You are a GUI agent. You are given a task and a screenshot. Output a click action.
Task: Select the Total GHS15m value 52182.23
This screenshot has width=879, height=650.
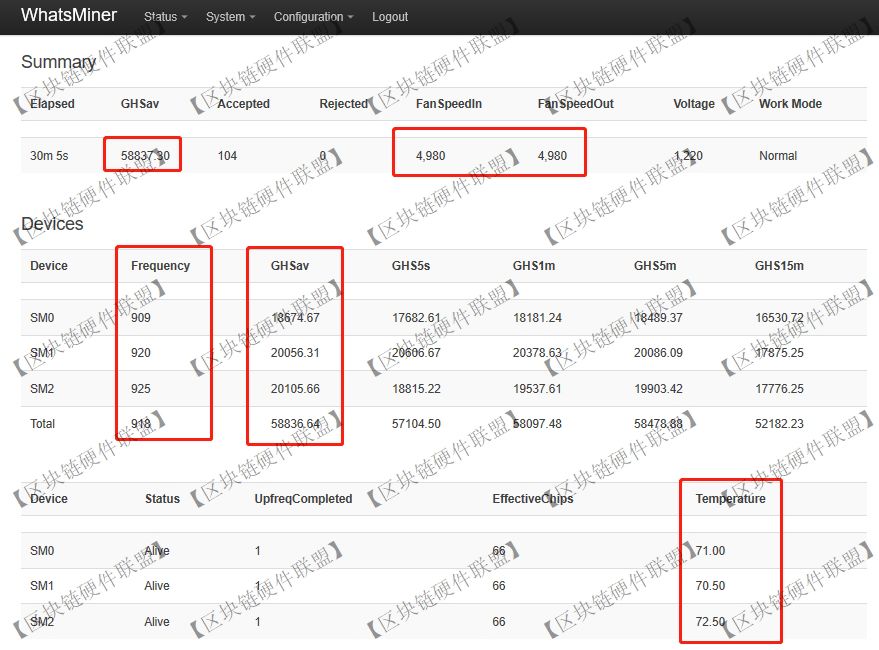pyautogui.click(x=779, y=424)
